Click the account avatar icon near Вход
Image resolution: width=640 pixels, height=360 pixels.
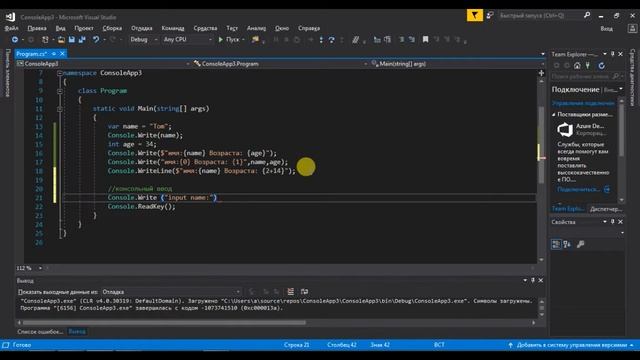pos(632,29)
